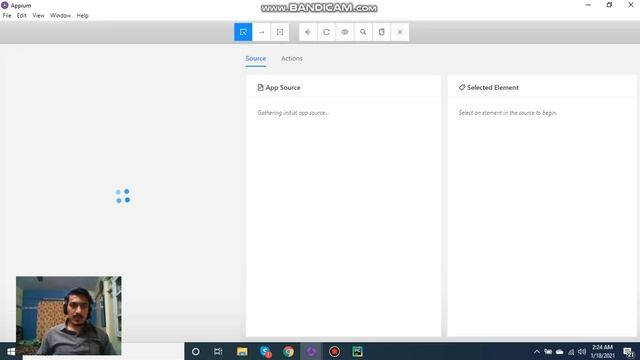Open the View menu

coord(38,16)
